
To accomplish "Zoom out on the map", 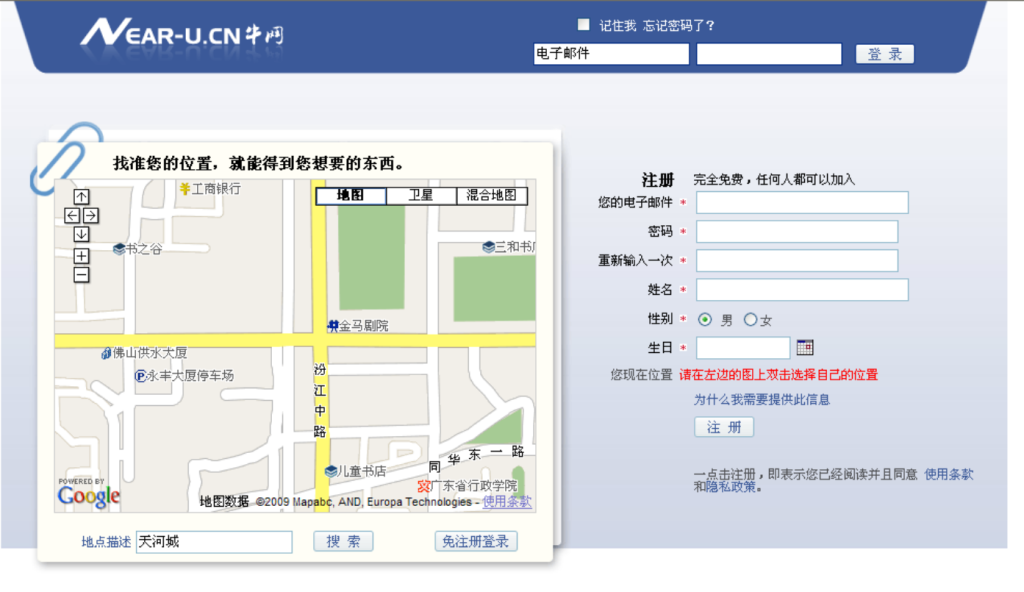I will (x=82, y=275).
